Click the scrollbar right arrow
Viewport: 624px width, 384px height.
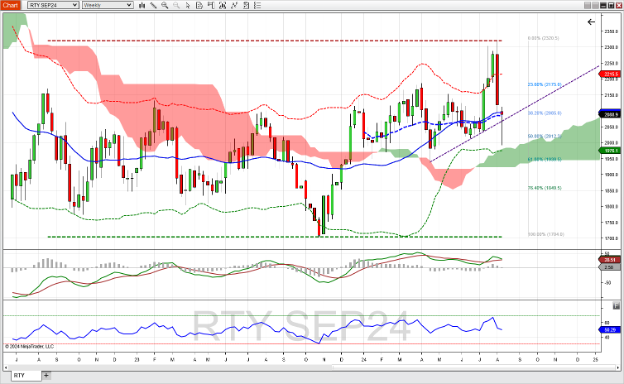(x=618, y=367)
